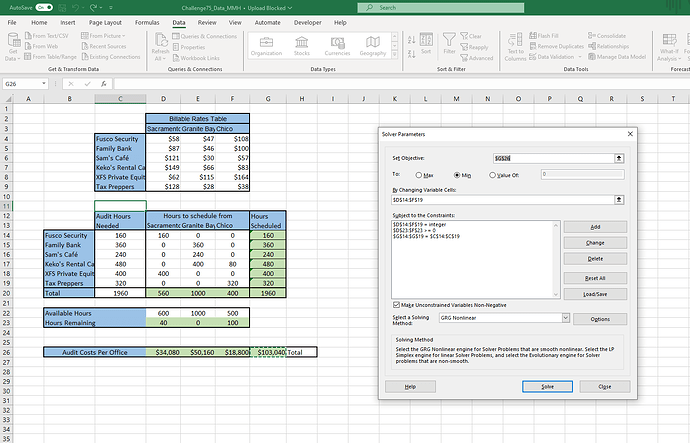Collapse the Changing Variable Cells range selector
Image resolution: width=690 pixels, height=443 pixels.
click(x=619, y=200)
